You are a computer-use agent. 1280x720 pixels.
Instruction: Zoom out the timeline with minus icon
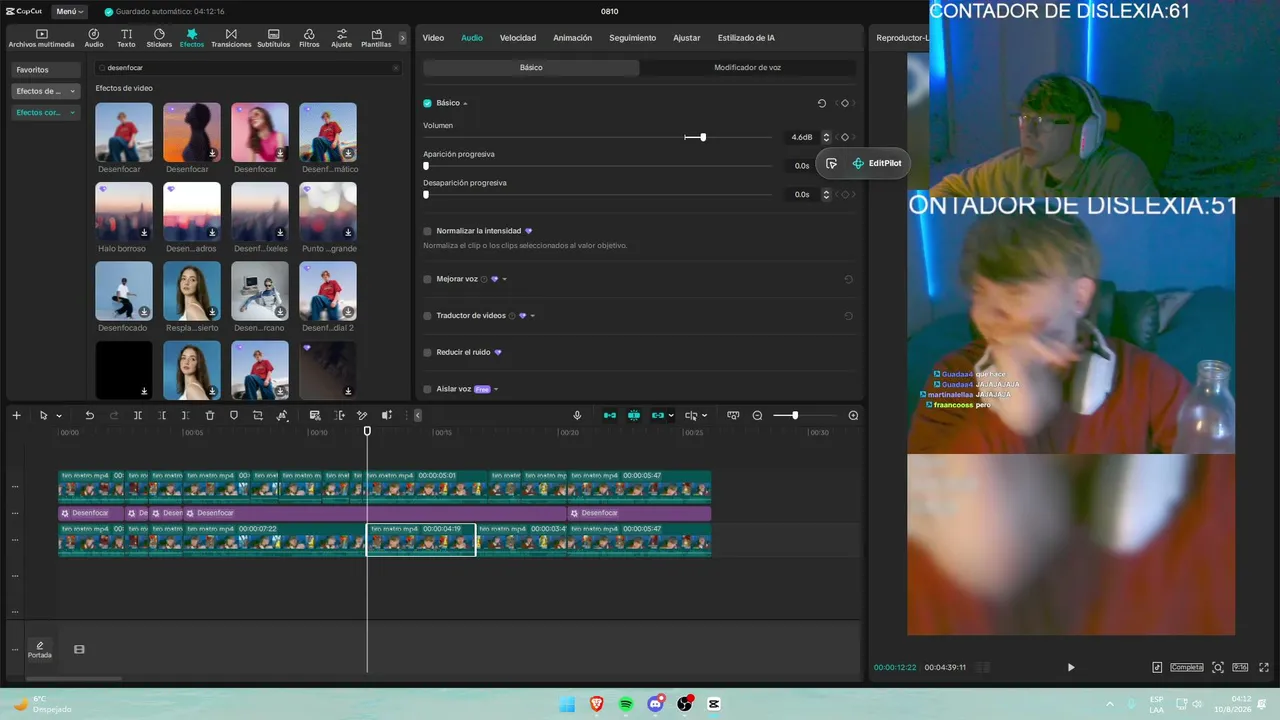(757, 415)
